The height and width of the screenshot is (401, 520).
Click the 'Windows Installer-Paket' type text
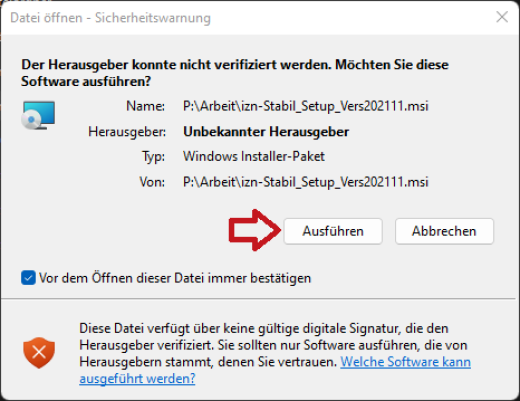tap(254, 156)
